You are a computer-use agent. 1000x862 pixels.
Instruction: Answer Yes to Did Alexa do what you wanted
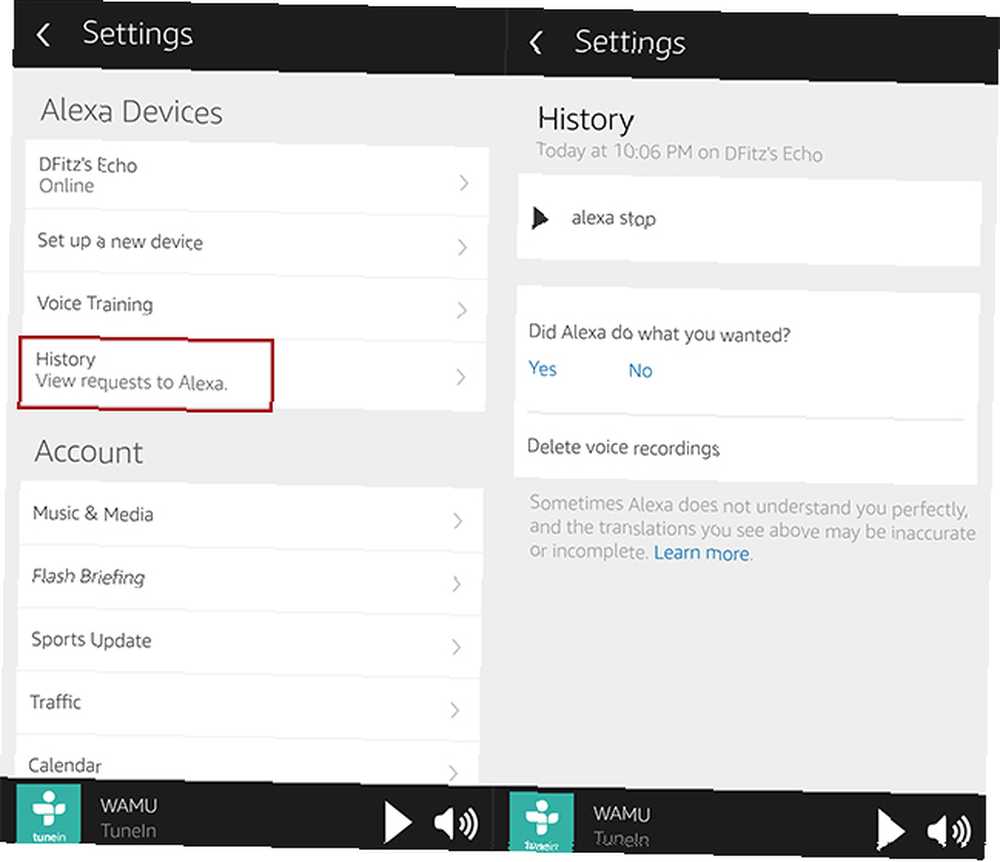pyautogui.click(x=543, y=369)
